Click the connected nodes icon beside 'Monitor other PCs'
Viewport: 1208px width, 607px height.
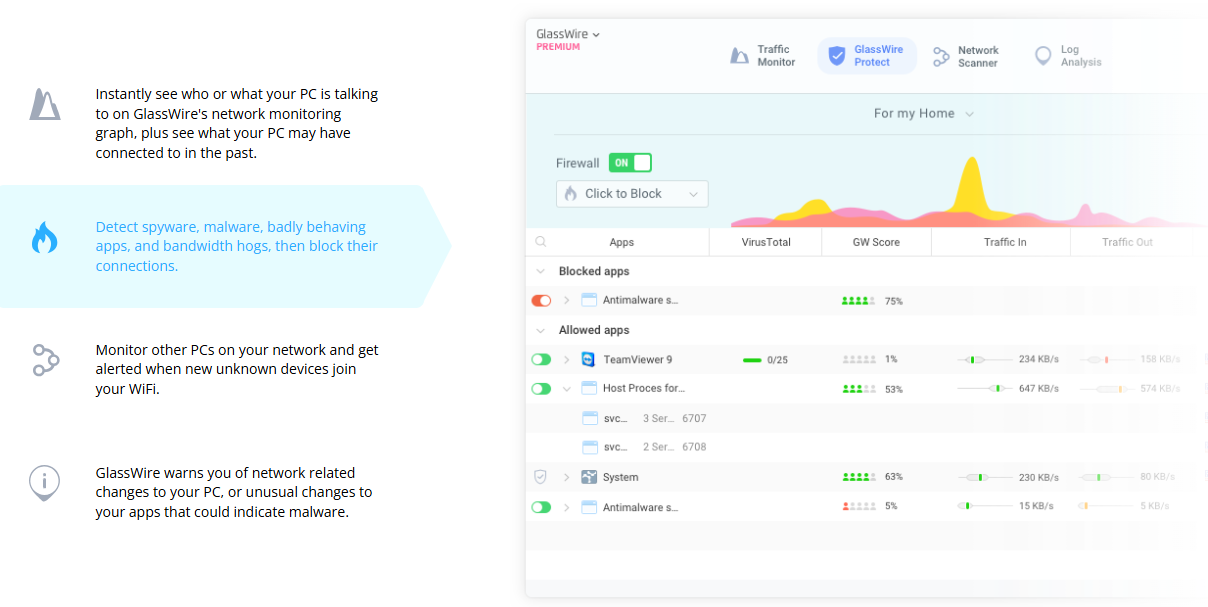[45, 360]
